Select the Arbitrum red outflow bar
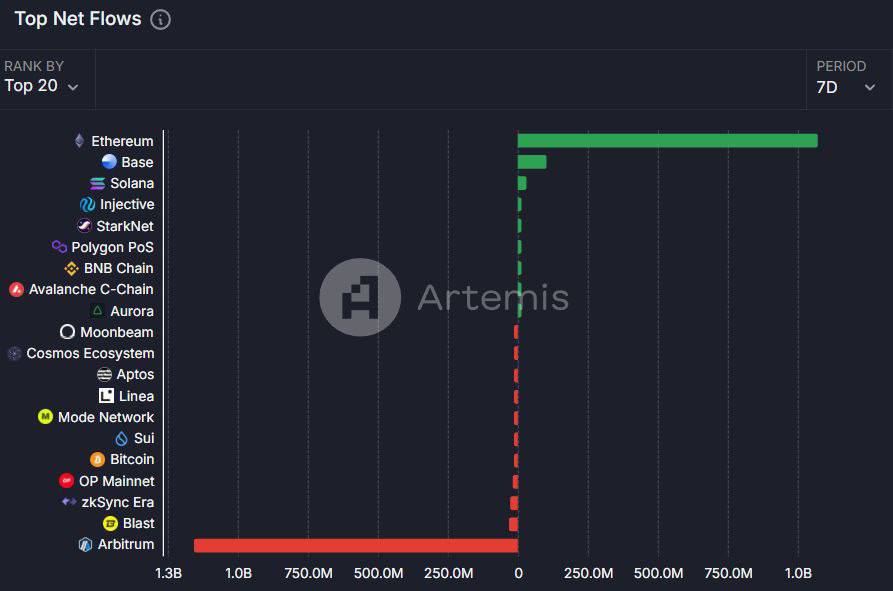893x591 pixels. (356, 545)
